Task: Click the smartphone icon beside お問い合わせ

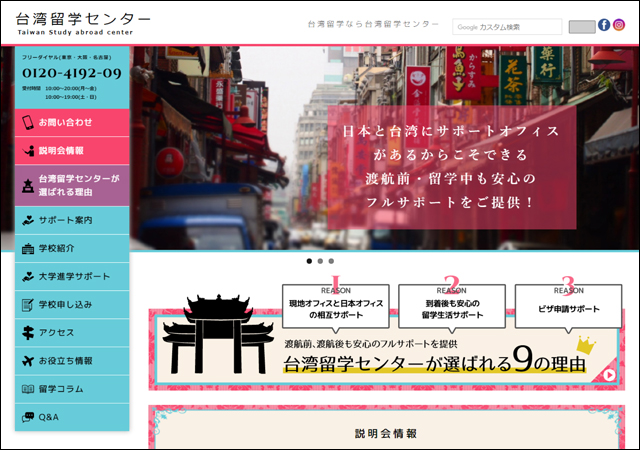Action: tap(28, 123)
